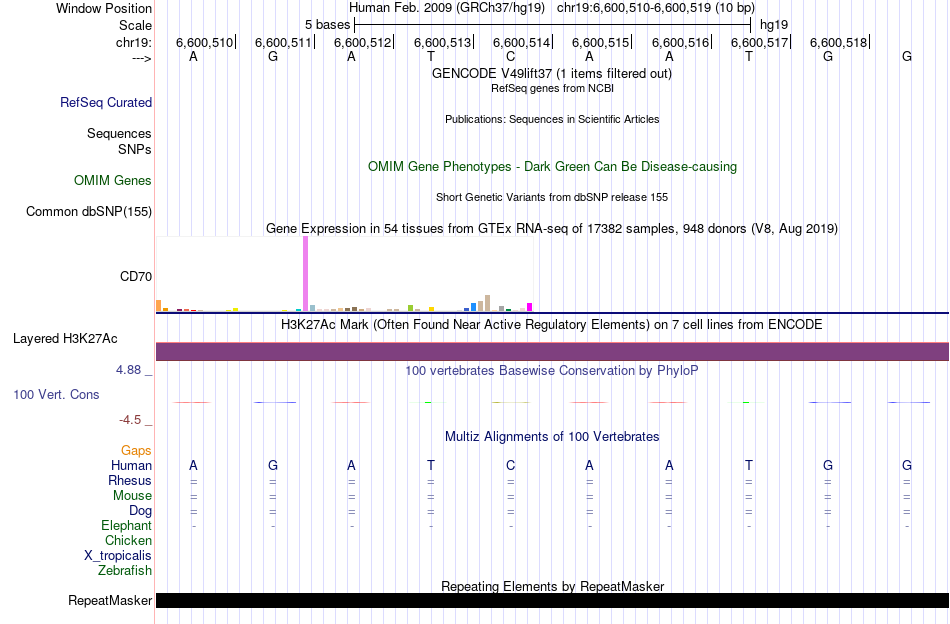Viewport: 950px width, 624px height.
Task: Click the Gaps row label
Action: click(136, 451)
